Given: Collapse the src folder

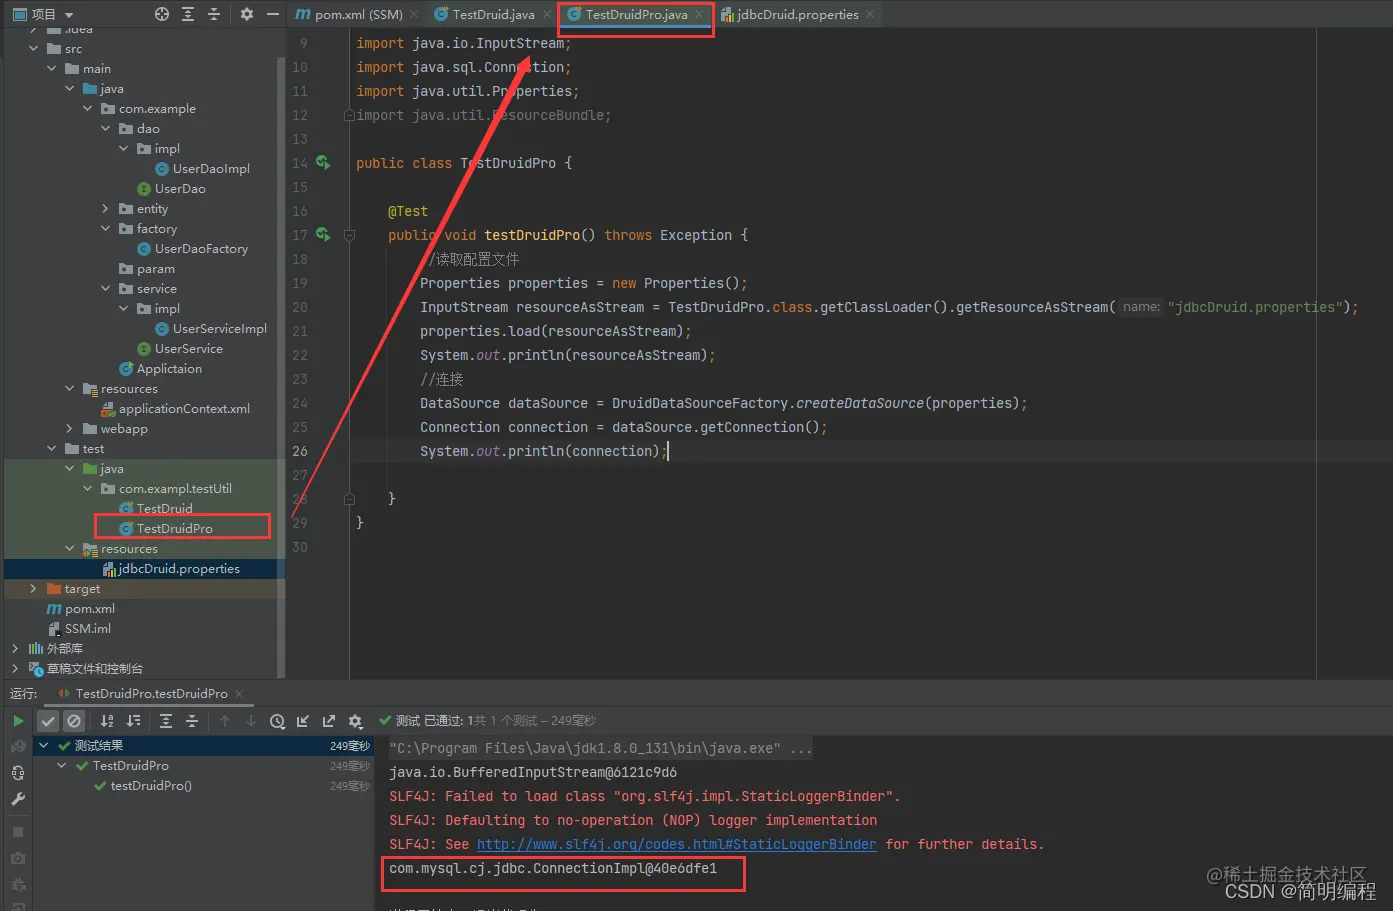Looking at the screenshot, I should pyautogui.click(x=33, y=48).
